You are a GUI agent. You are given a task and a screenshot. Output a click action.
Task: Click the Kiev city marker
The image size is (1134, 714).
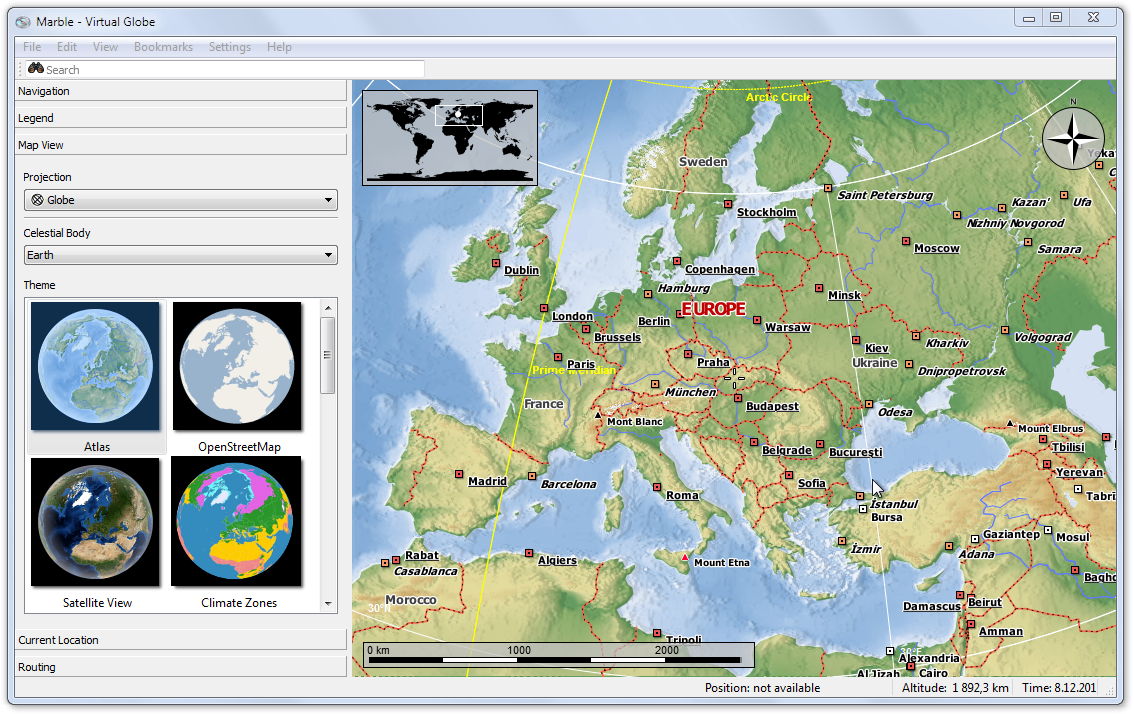click(856, 340)
